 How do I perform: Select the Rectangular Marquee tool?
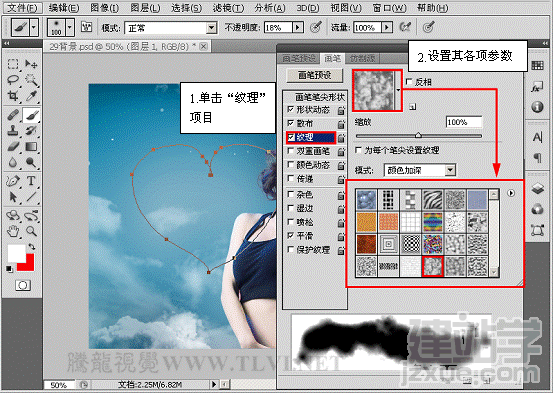(13, 64)
